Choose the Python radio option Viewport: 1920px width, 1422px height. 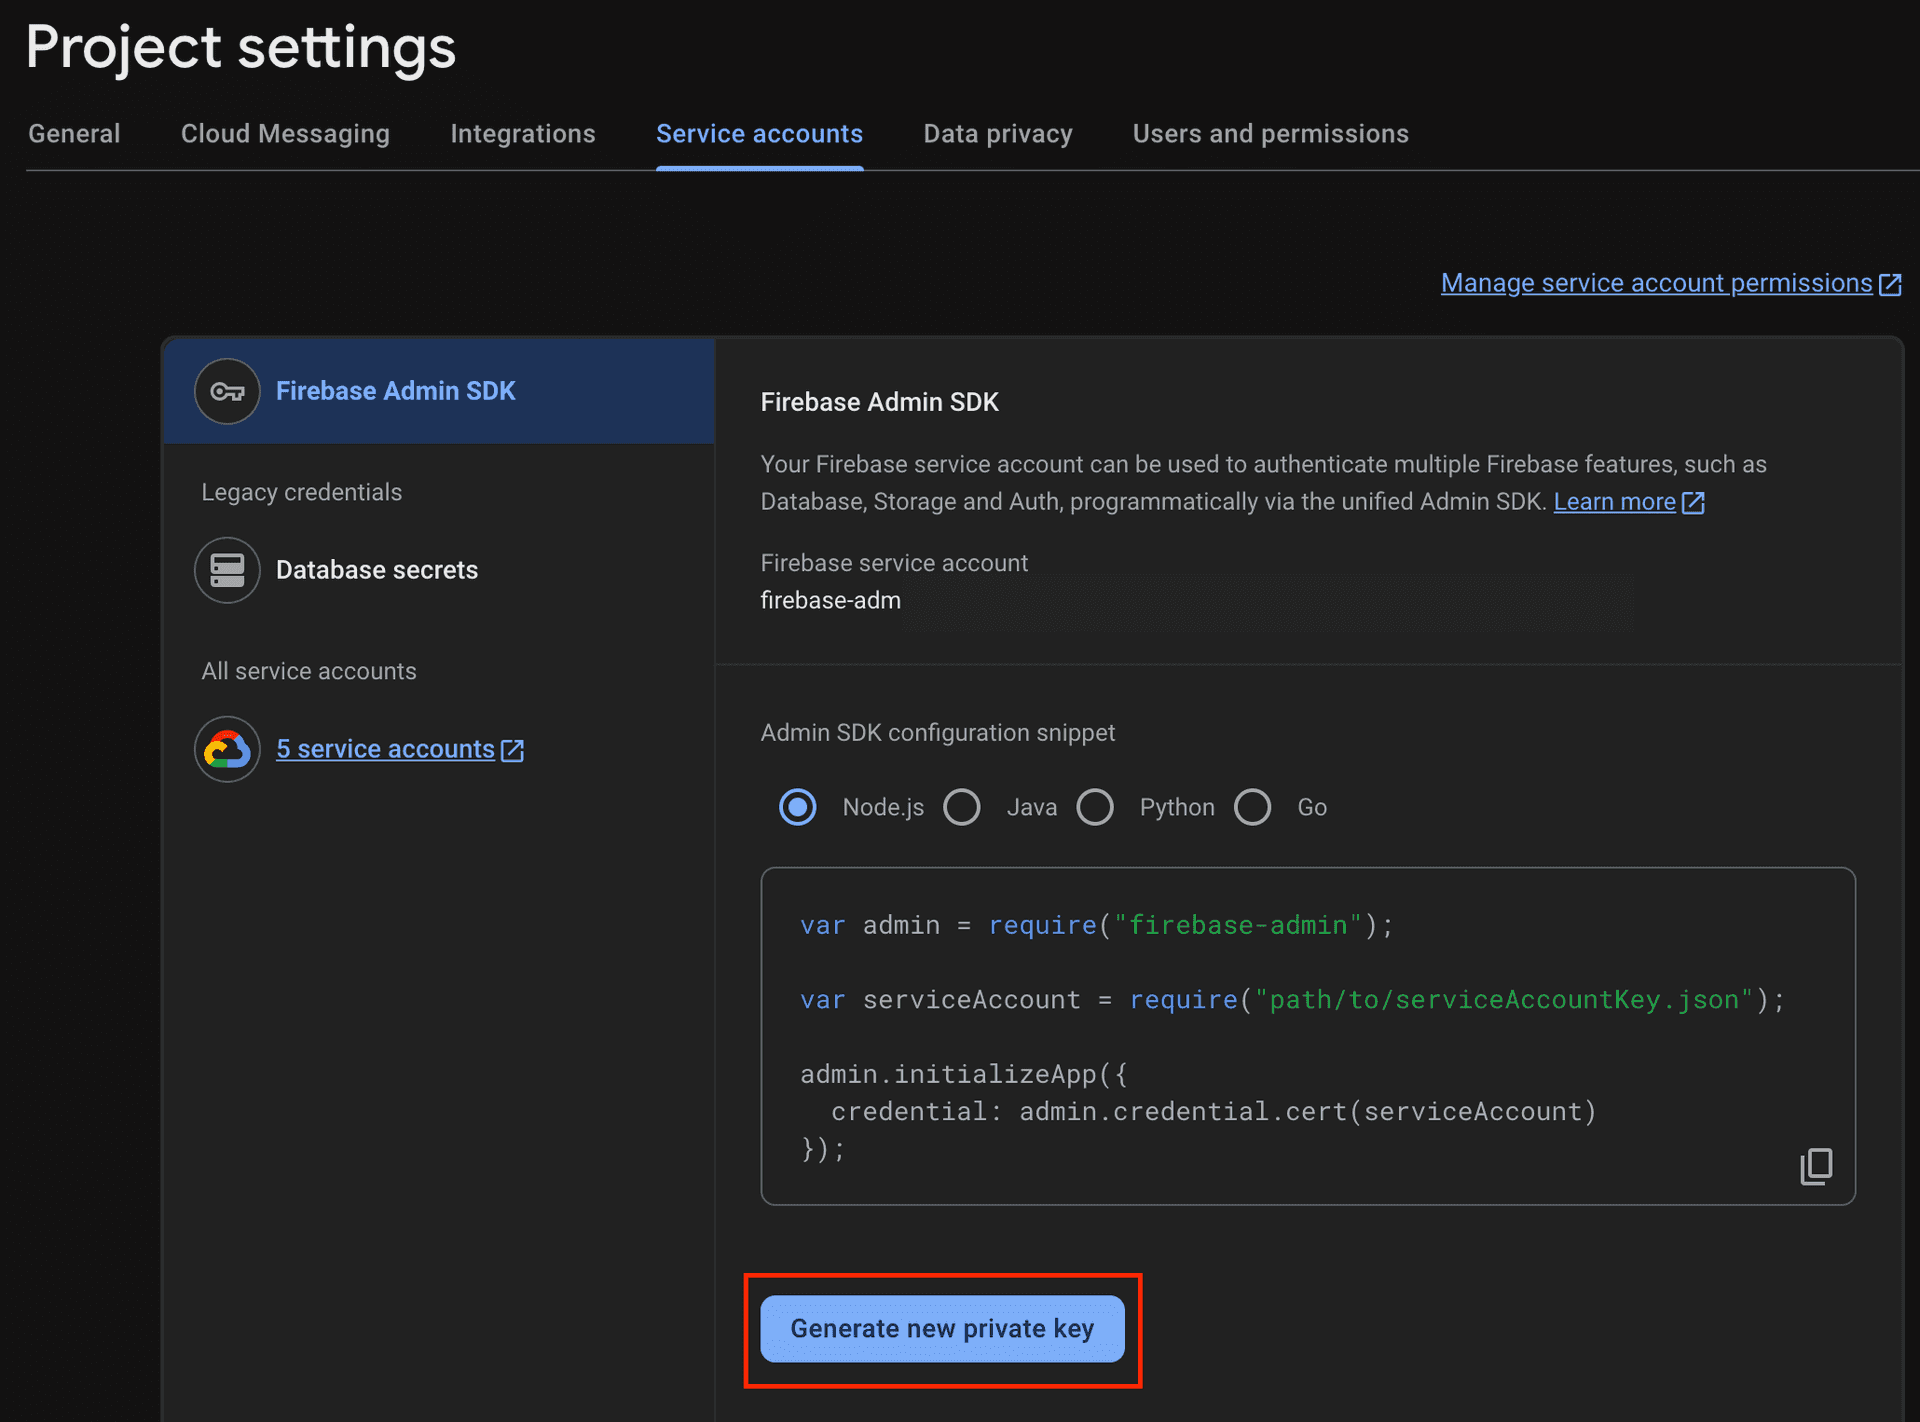[x=1095, y=807]
